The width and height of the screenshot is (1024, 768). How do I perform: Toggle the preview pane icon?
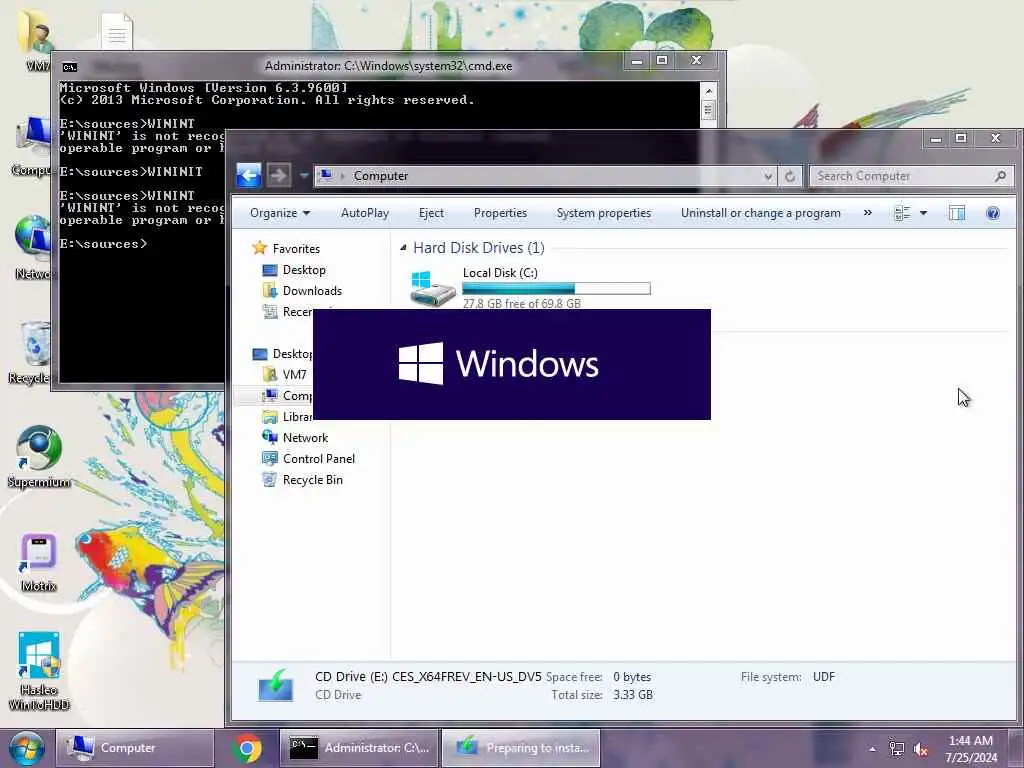pyautogui.click(x=957, y=213)
